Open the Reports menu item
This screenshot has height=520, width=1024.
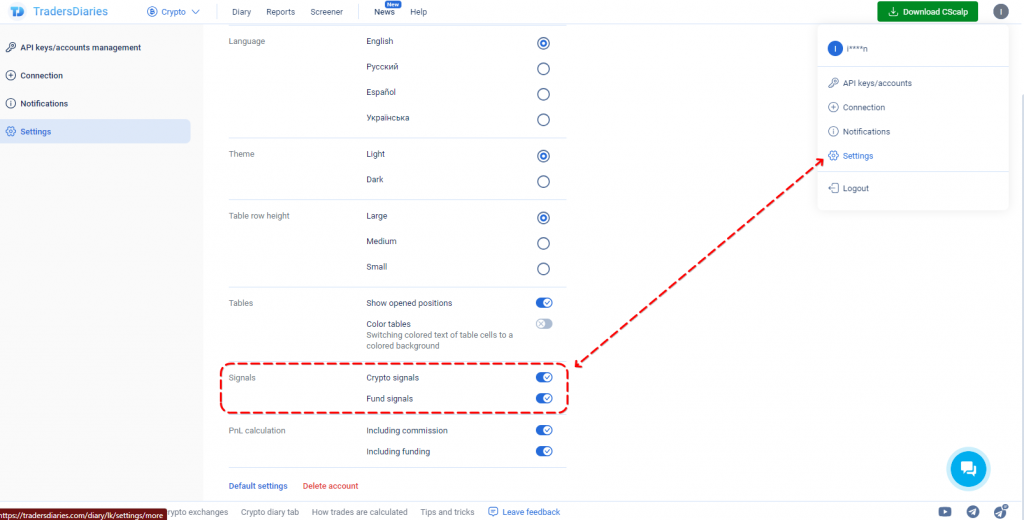point(280,12)
